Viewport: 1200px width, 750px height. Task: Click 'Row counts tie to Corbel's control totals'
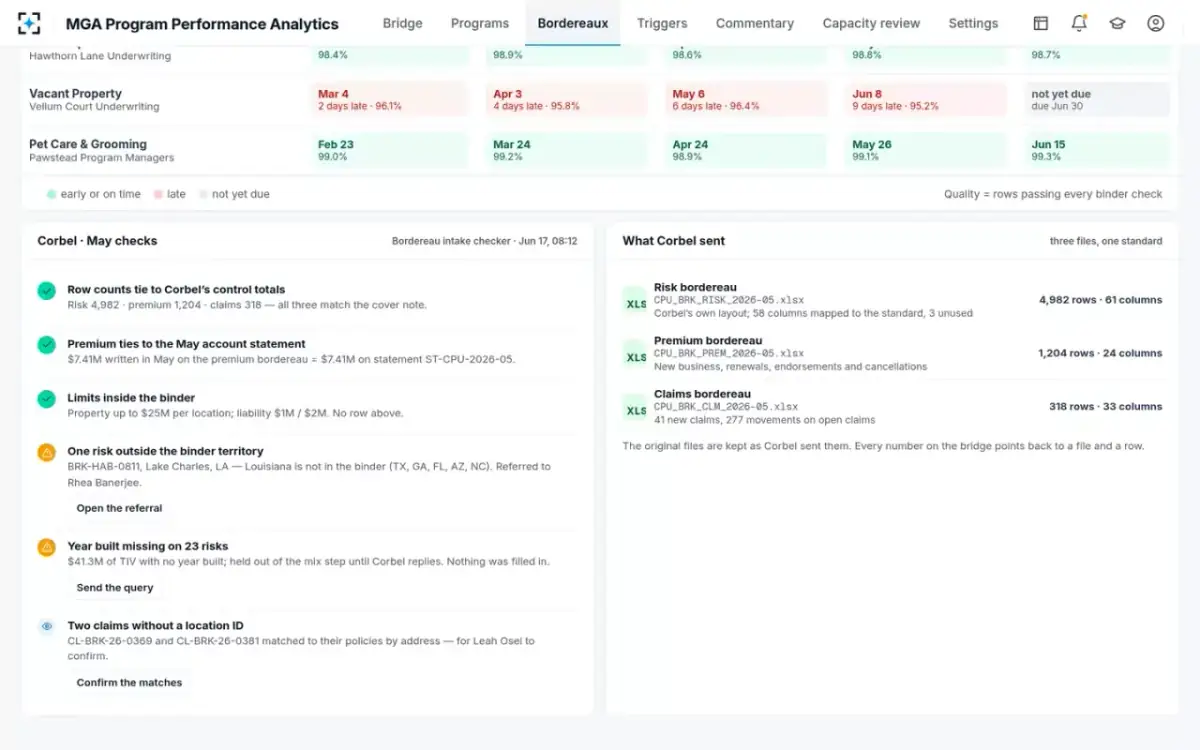(x=176, y=290)
